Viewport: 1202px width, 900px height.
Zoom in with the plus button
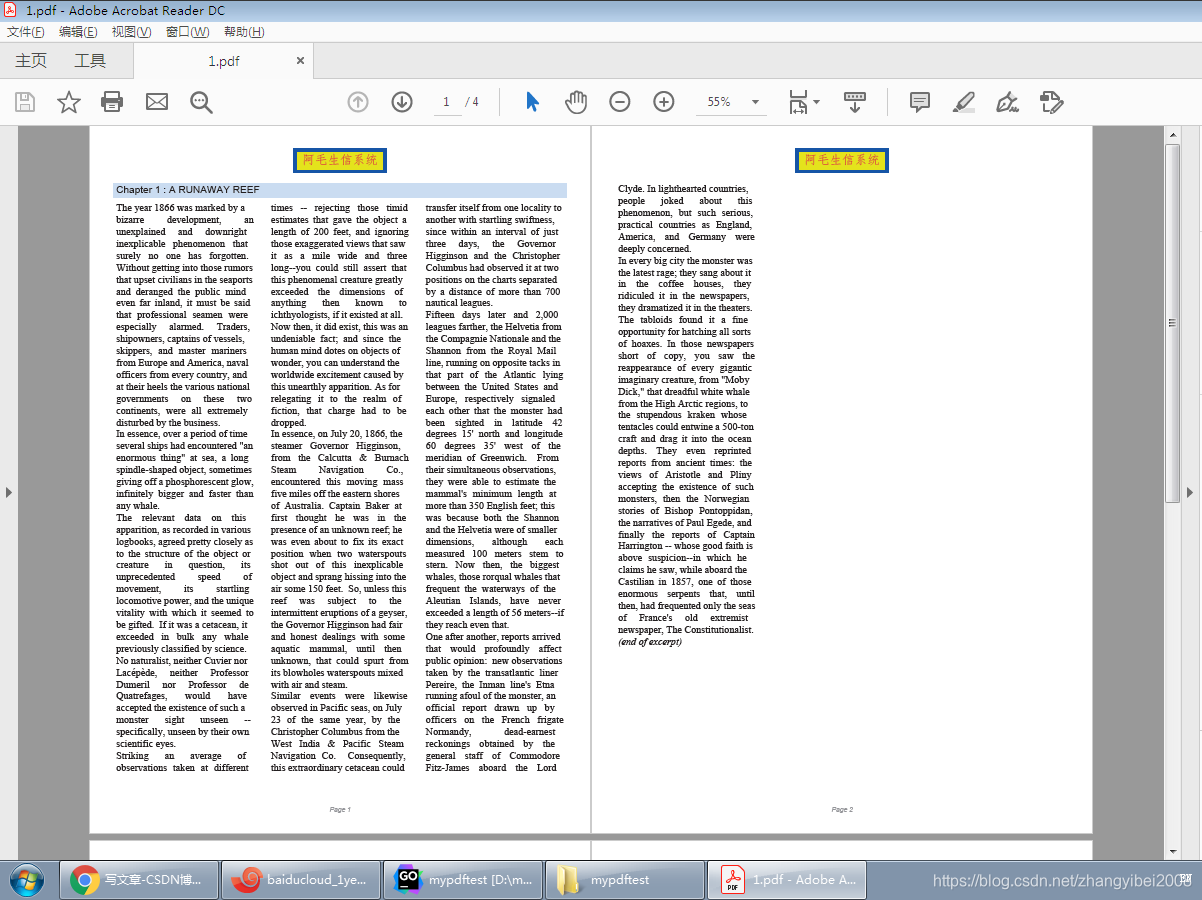[664, 102]
